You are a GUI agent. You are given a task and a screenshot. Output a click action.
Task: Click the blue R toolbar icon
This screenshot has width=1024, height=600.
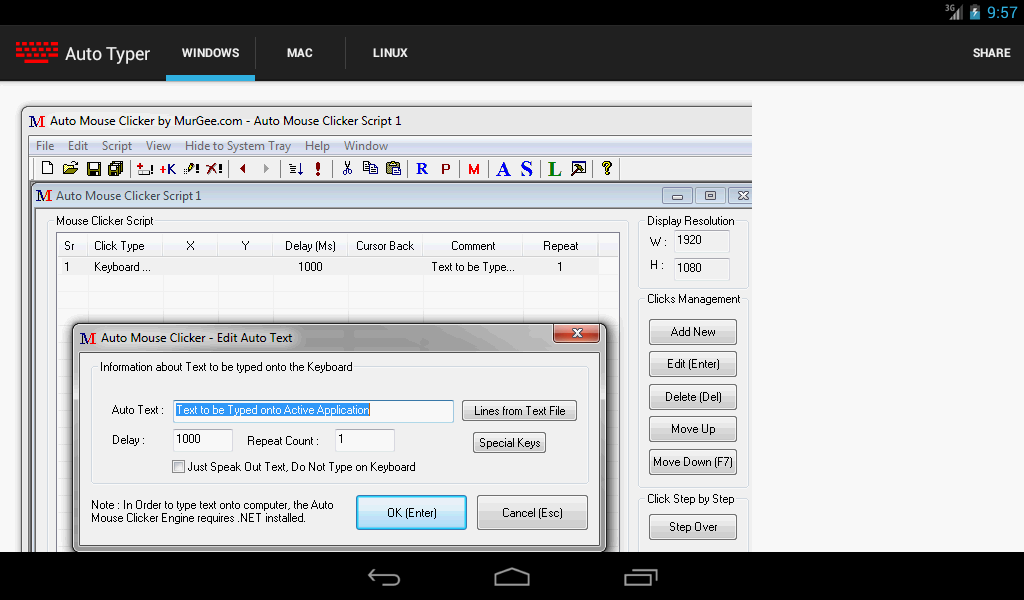point(422,169)
